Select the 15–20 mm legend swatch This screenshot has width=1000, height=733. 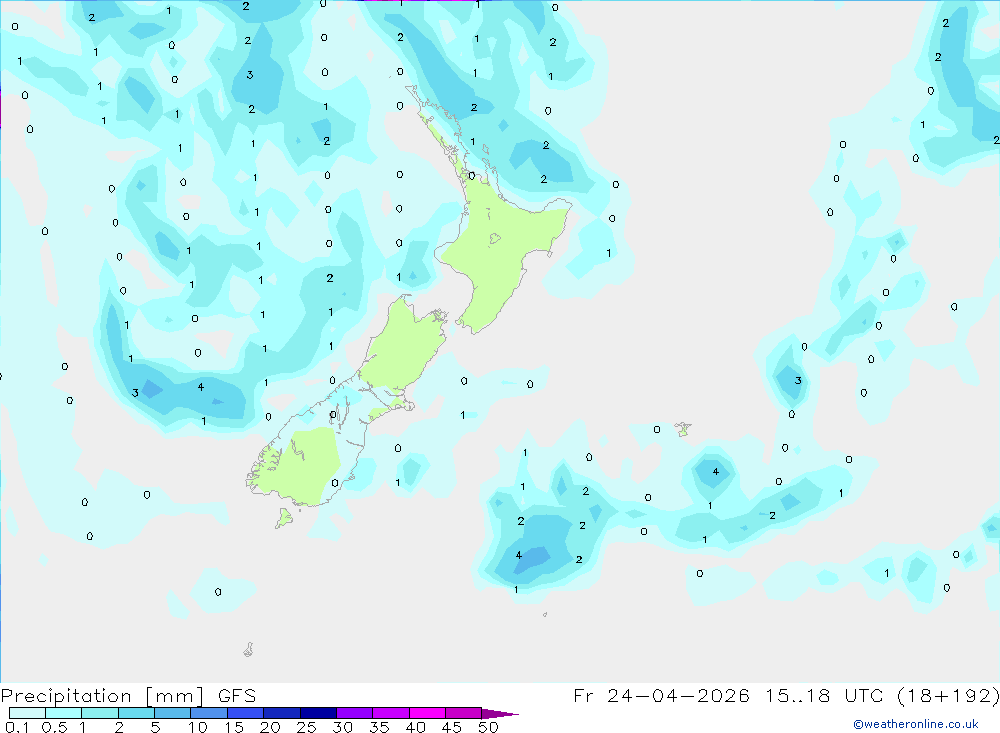click(x=246, y=713)
